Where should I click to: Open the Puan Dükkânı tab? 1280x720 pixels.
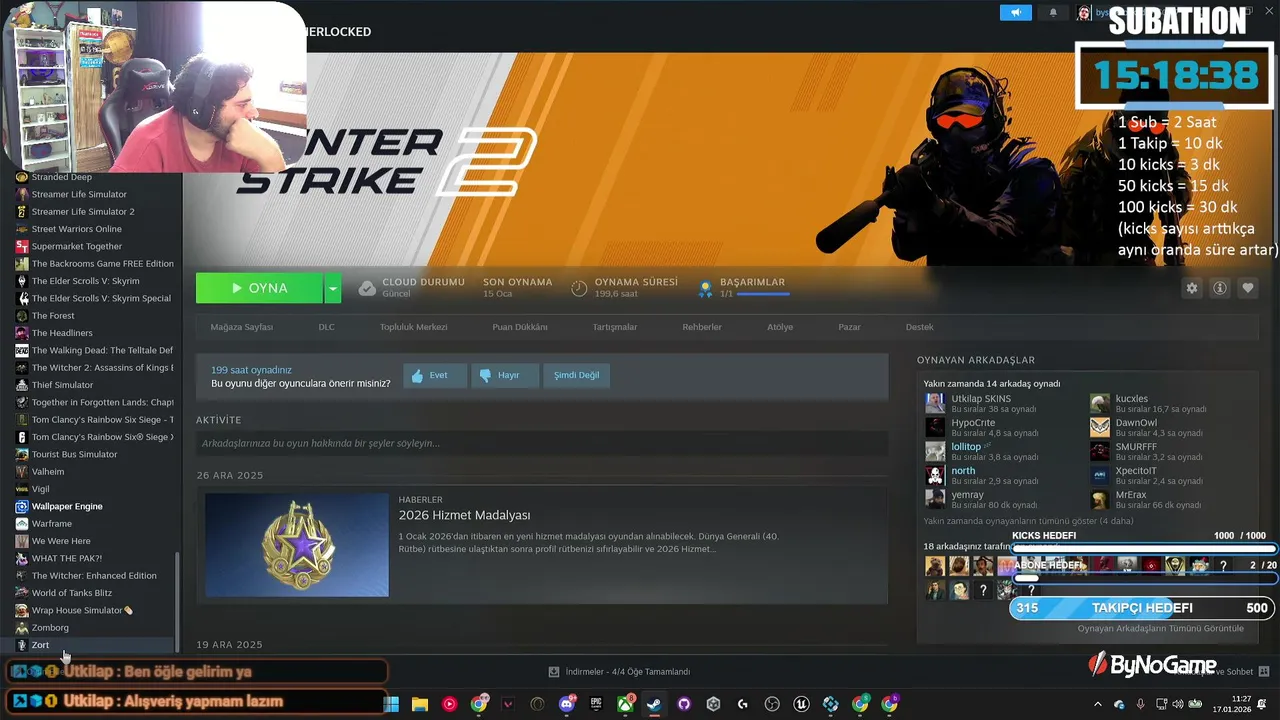pyautogui.click(x=520, y=327)
